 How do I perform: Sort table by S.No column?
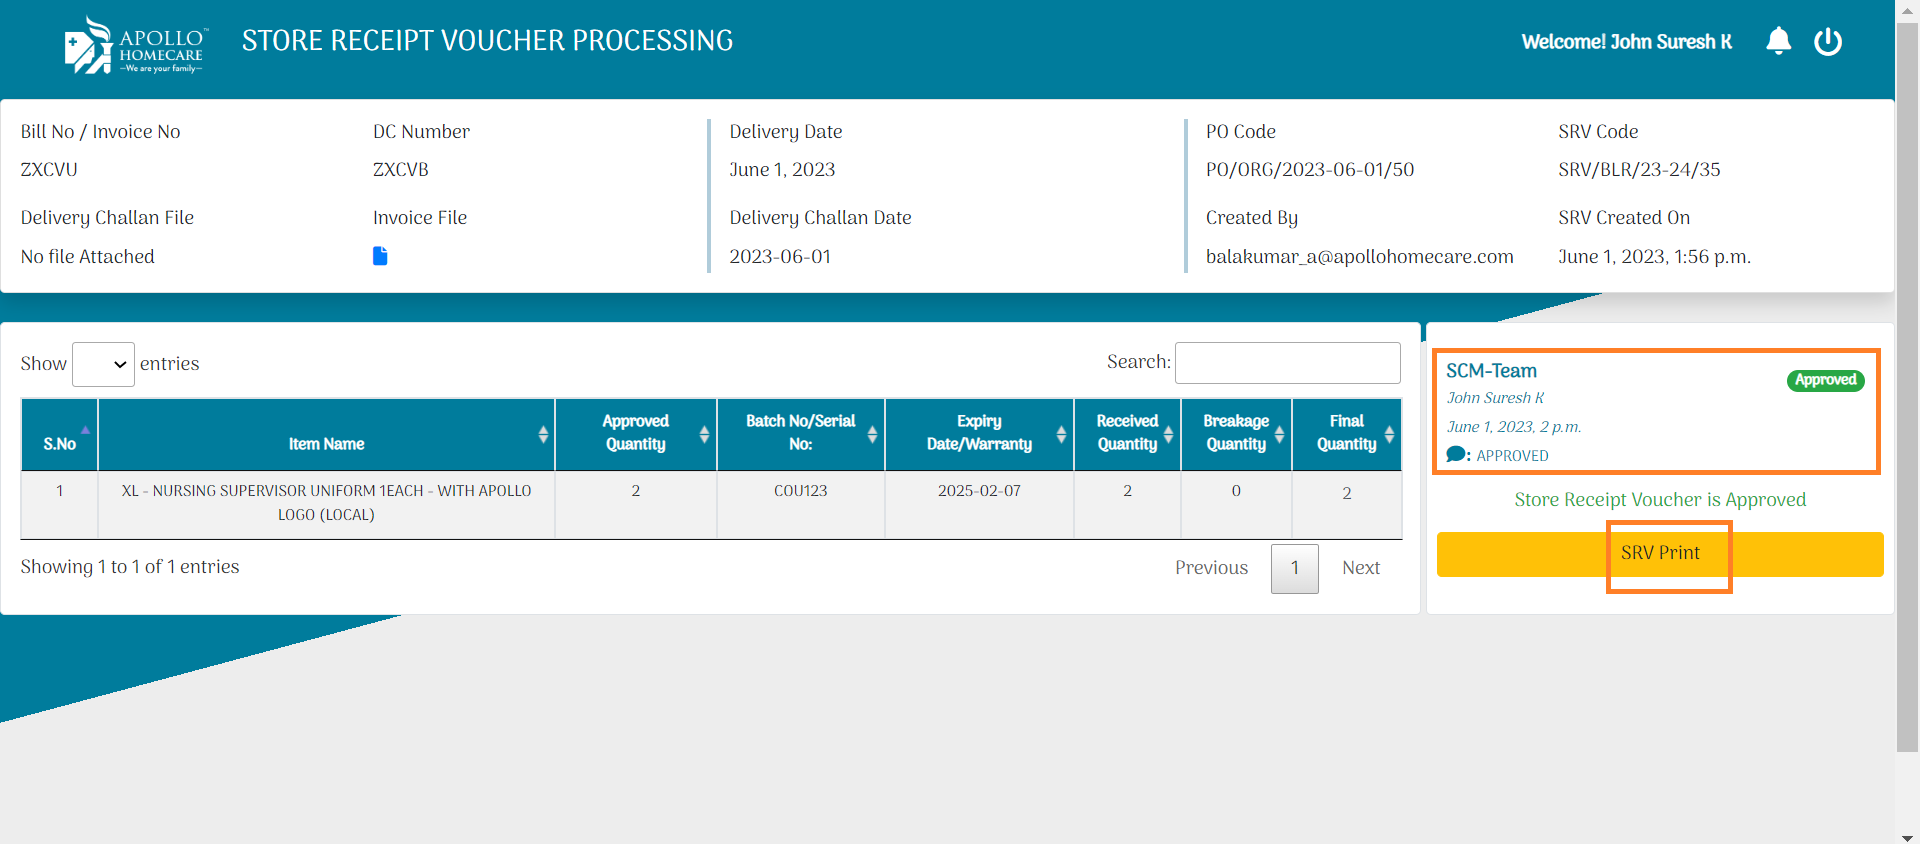[60, 435]
